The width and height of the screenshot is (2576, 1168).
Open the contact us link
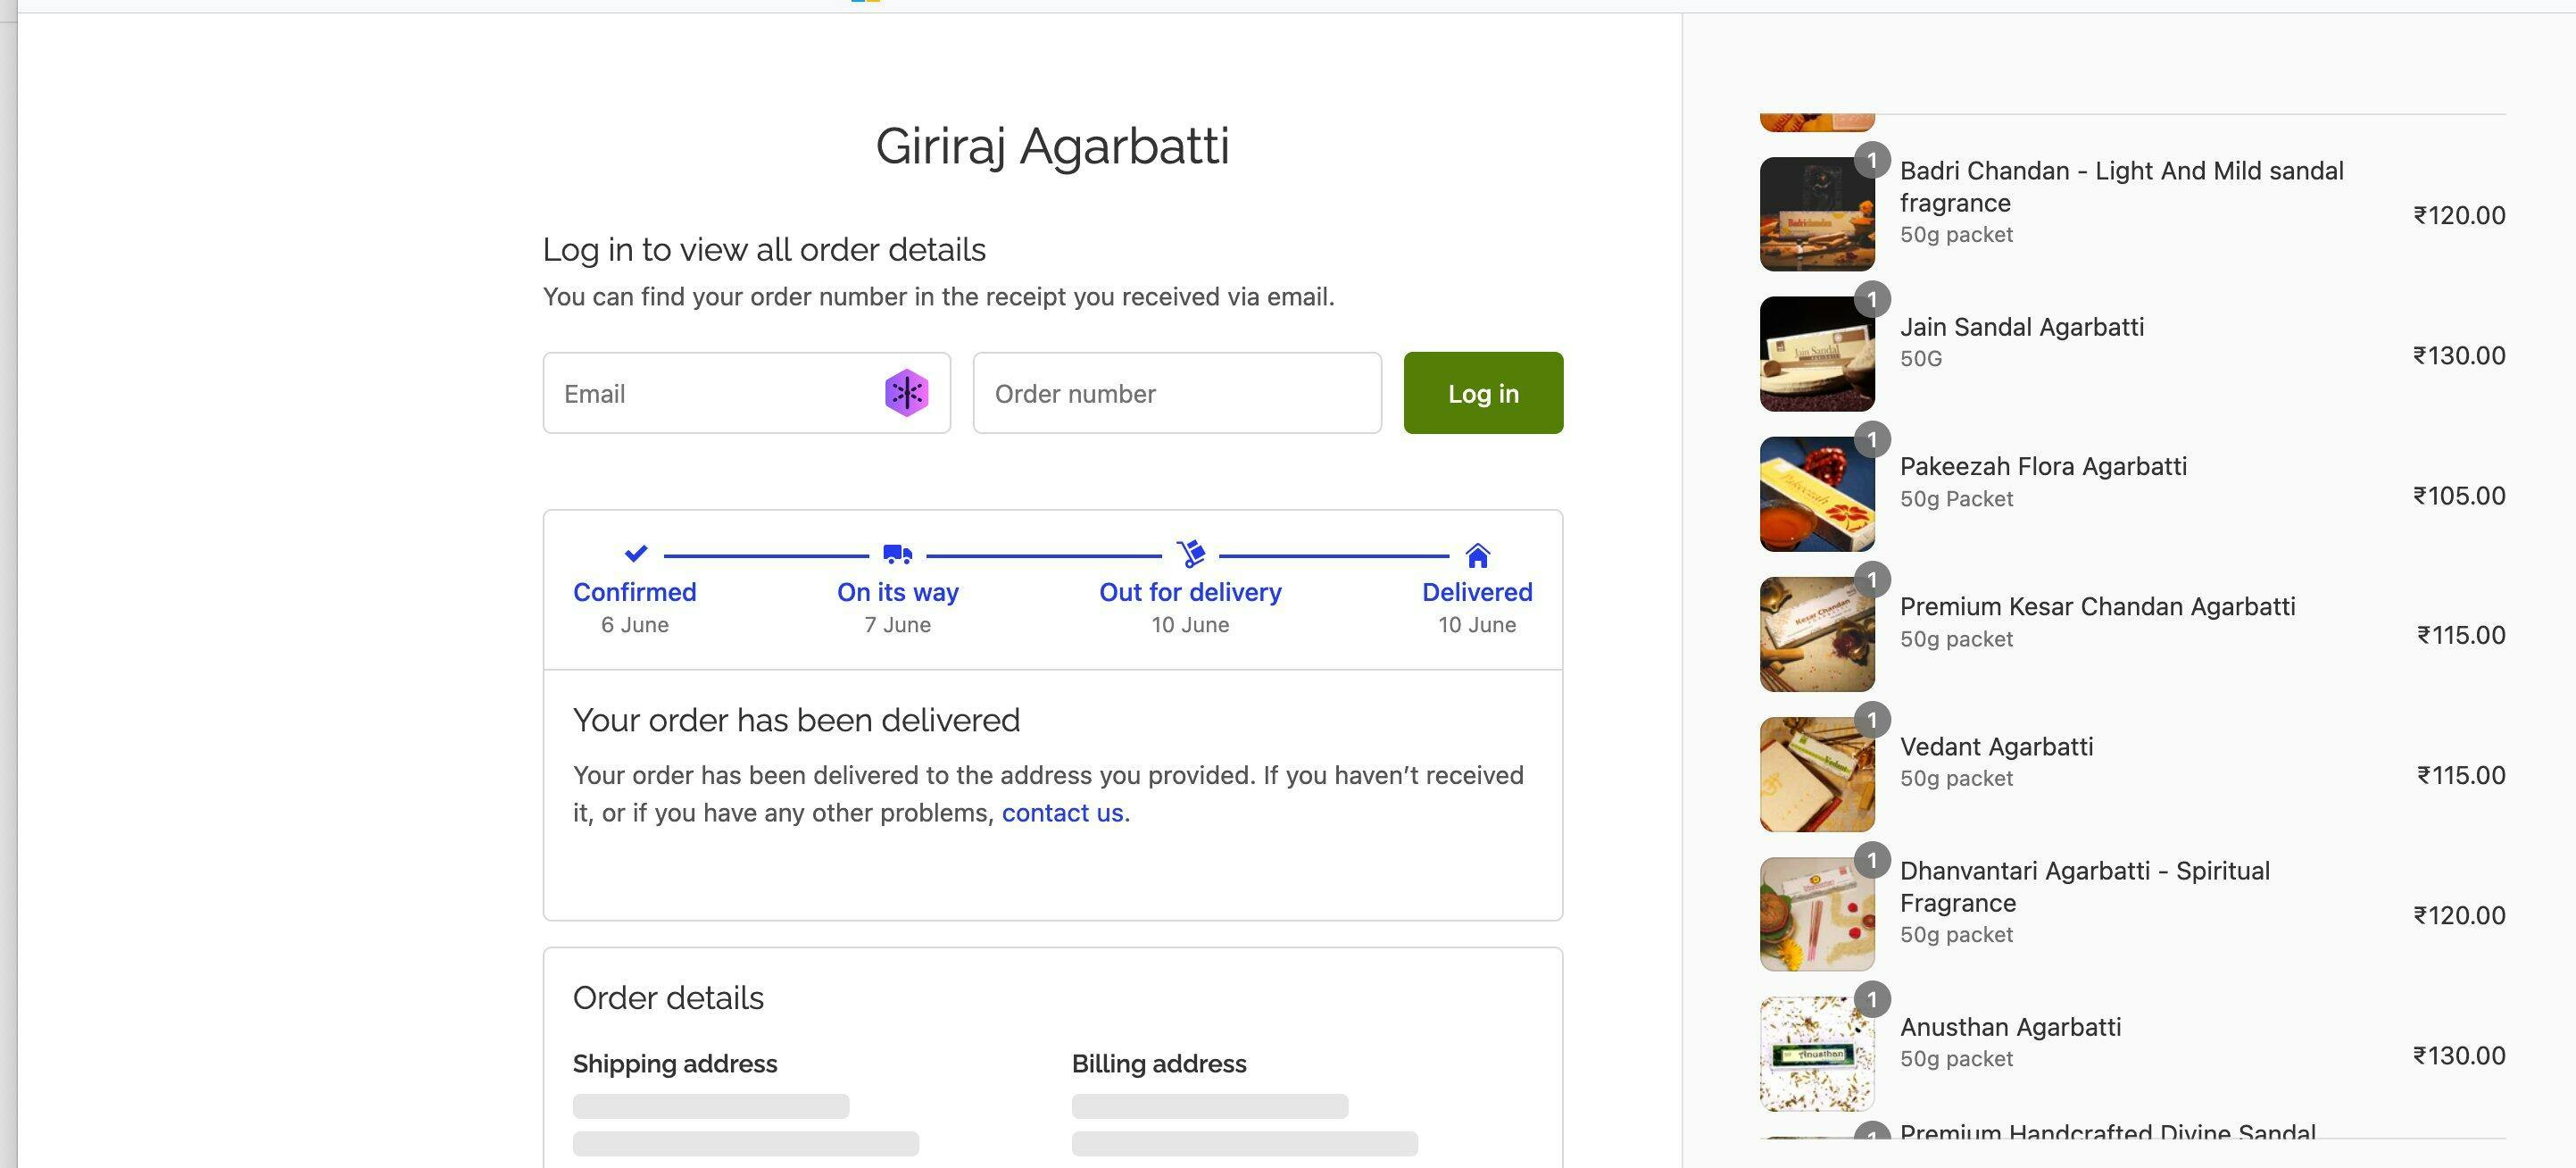(1062, 813)
